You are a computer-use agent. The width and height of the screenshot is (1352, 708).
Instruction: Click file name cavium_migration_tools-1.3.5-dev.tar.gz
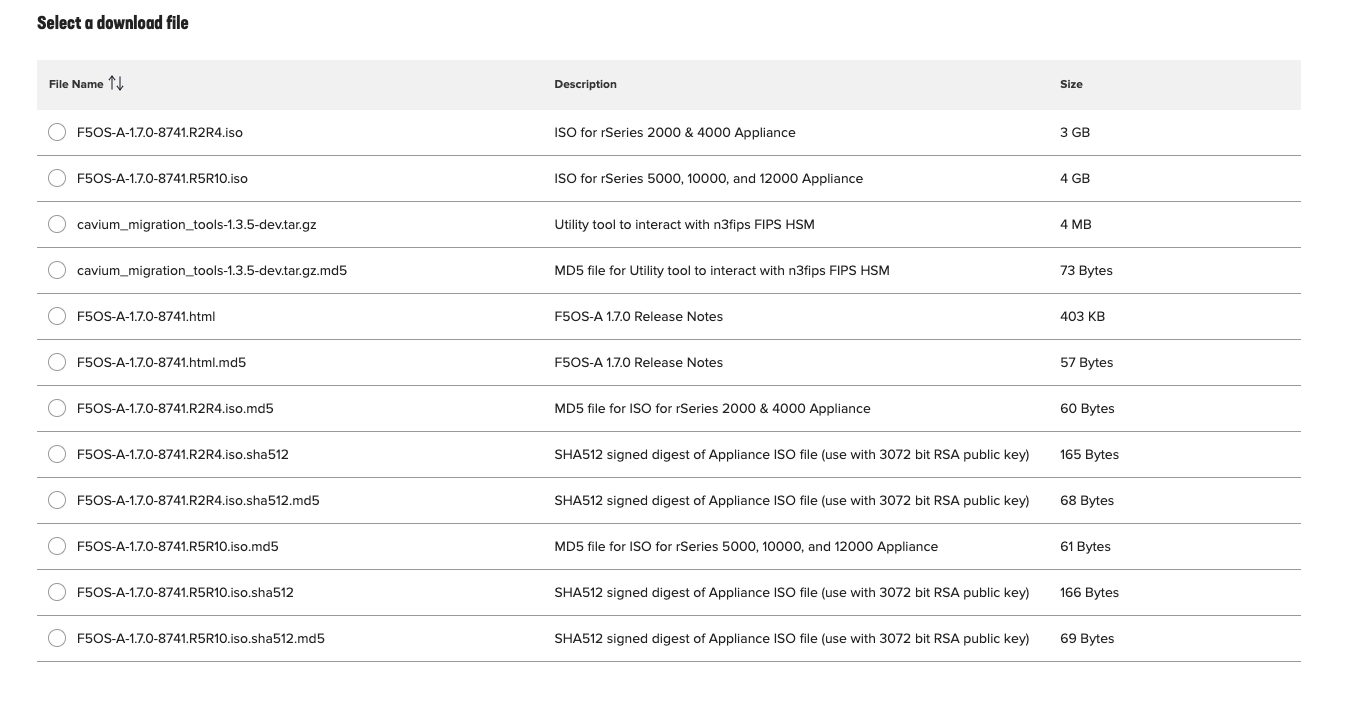(x=196, y=224)
